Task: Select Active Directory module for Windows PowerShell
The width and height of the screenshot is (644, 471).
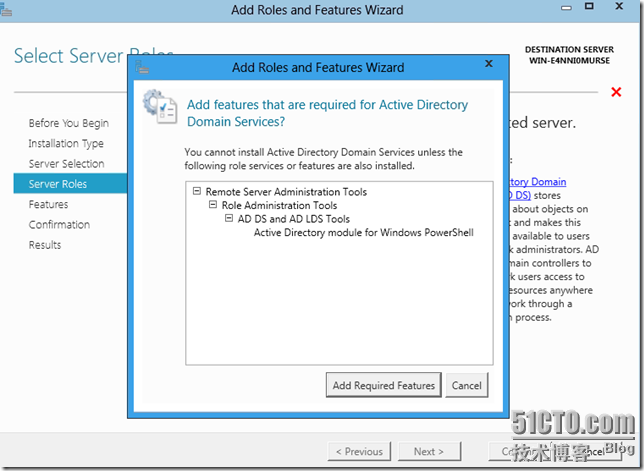Action: click(x=363, y=232)
